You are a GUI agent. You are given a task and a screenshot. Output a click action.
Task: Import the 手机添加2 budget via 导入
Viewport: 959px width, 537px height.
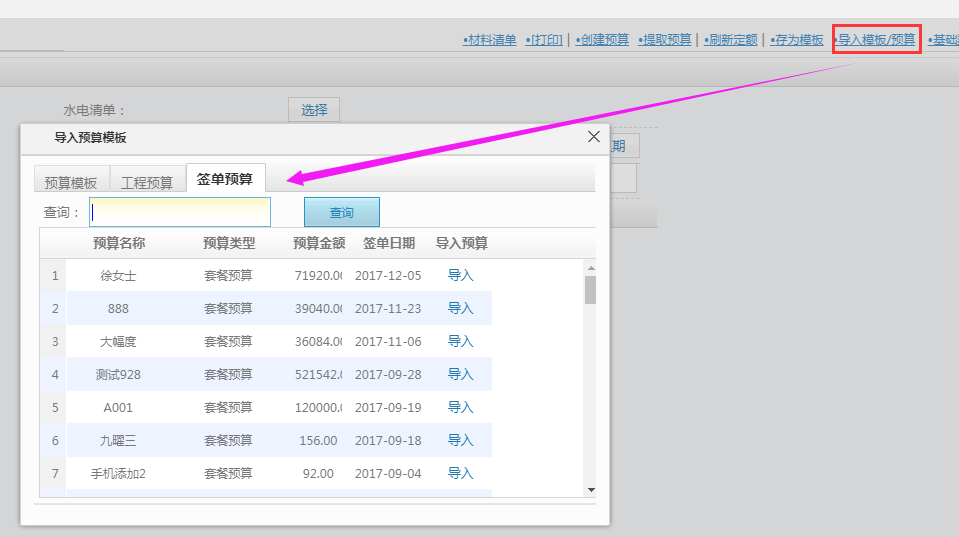tap(461, 473)
